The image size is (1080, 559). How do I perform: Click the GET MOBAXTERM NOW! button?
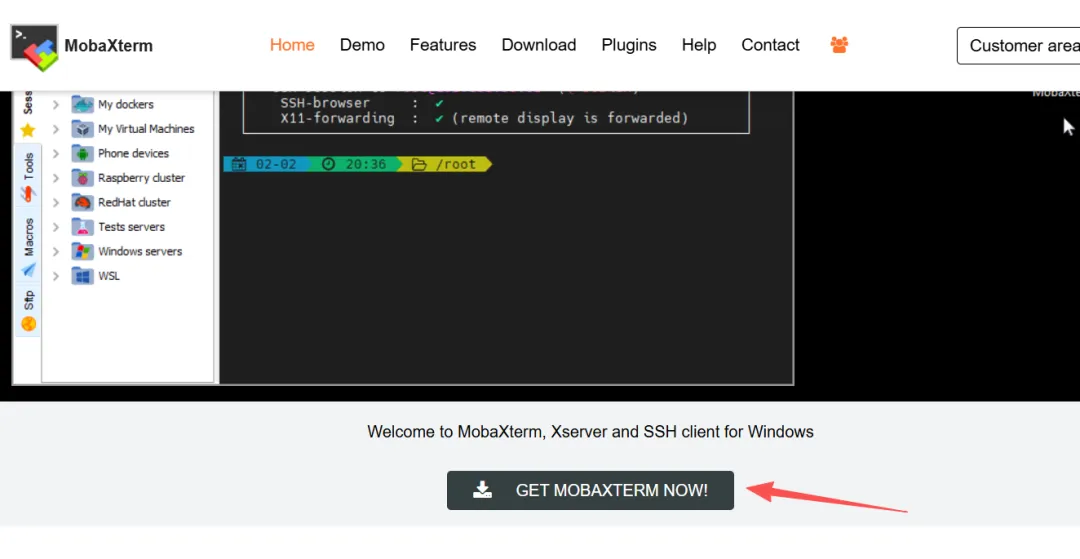tap(590, 490)
